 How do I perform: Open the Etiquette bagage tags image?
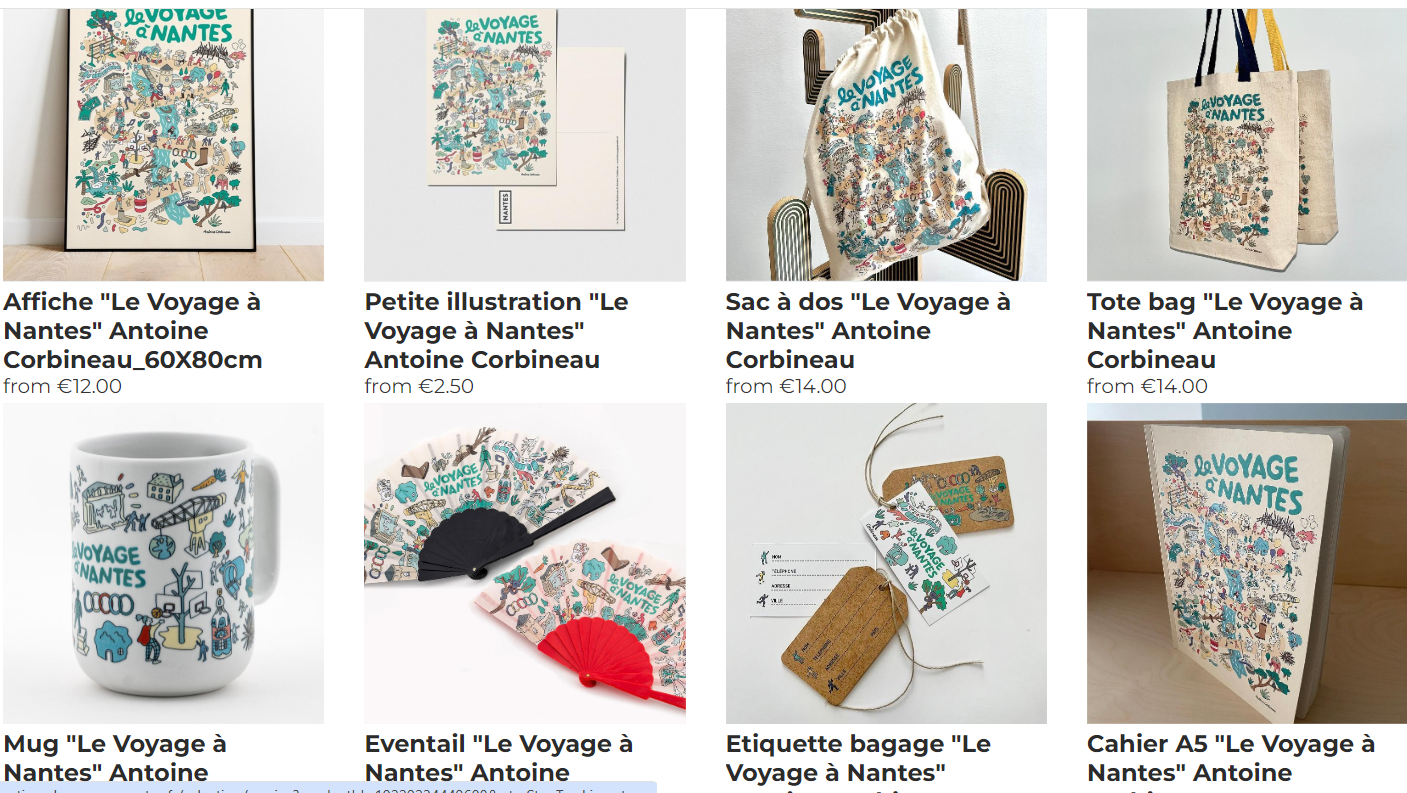(886, 563)
